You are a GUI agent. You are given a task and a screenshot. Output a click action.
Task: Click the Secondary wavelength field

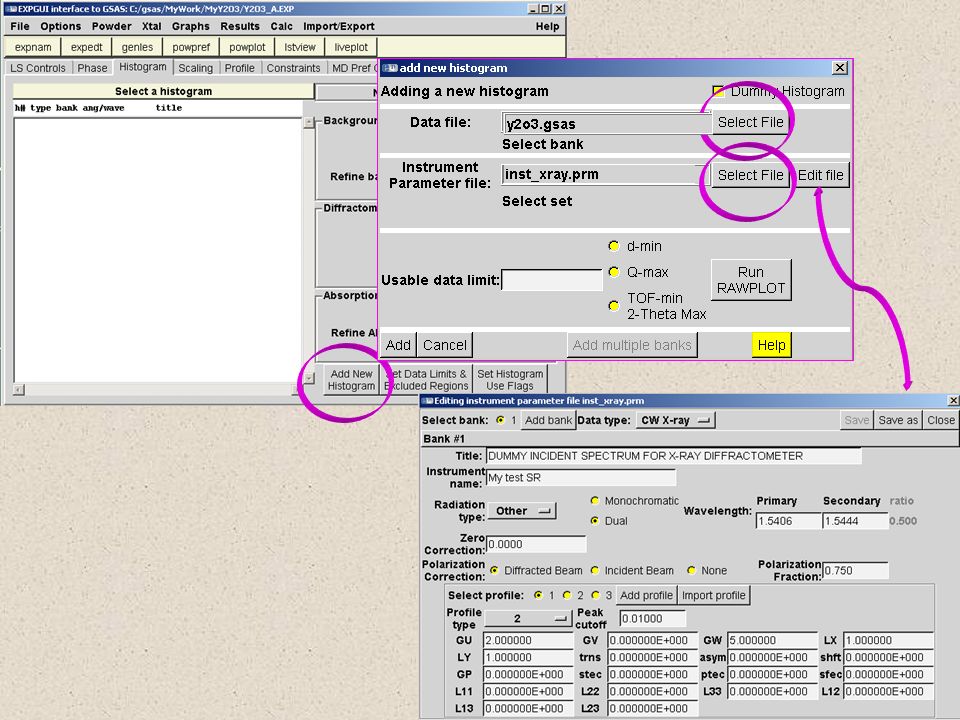(855, 521)
